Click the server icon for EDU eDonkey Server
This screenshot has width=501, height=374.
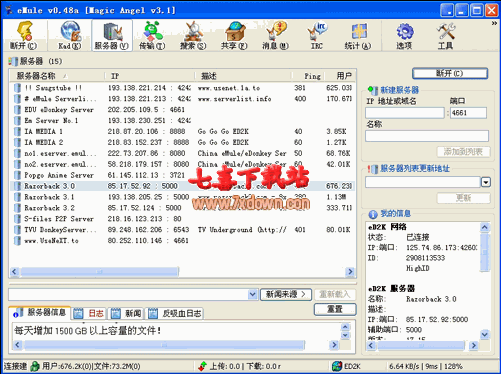click(x=17, y=110)
